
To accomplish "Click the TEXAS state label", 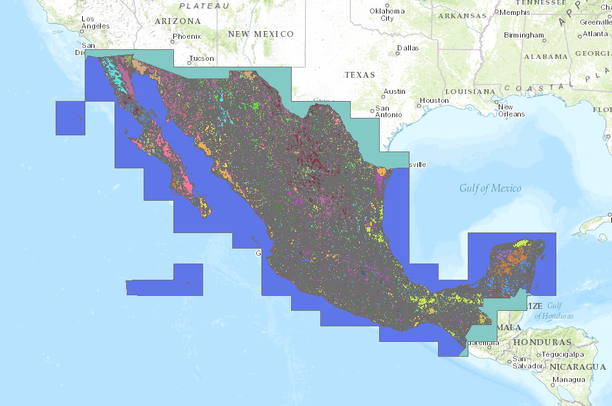I will [x=359, y=75].
